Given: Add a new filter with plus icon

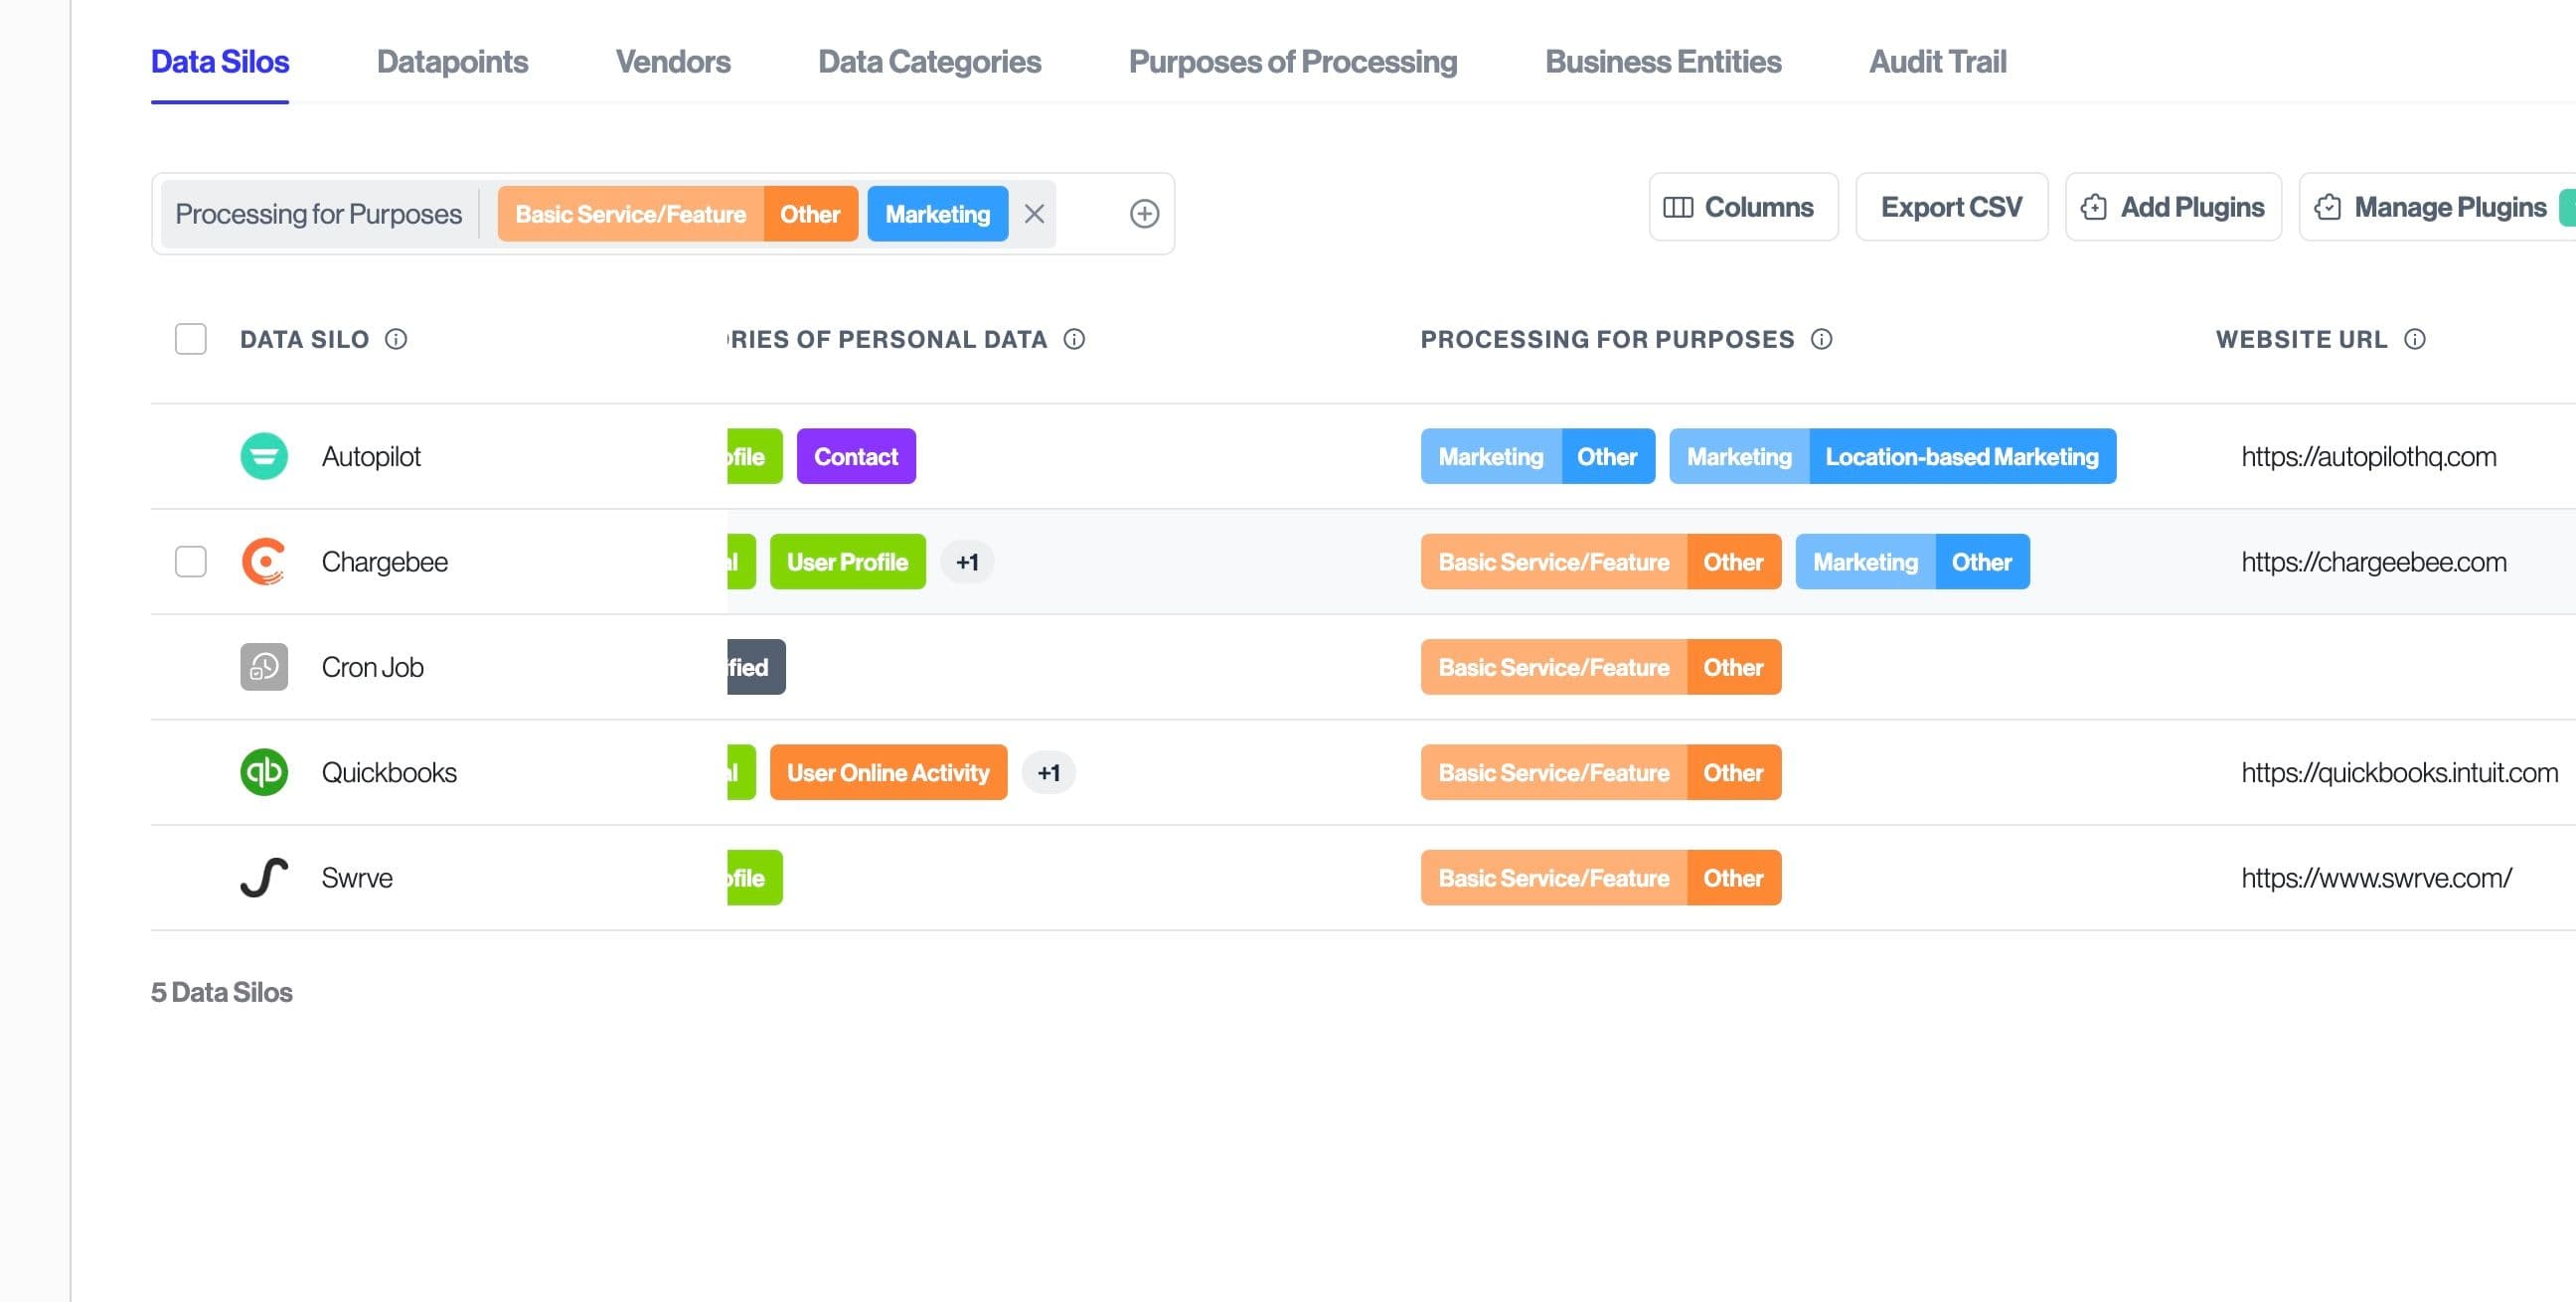Looking at the screenshot, I should pos(1144,213).
